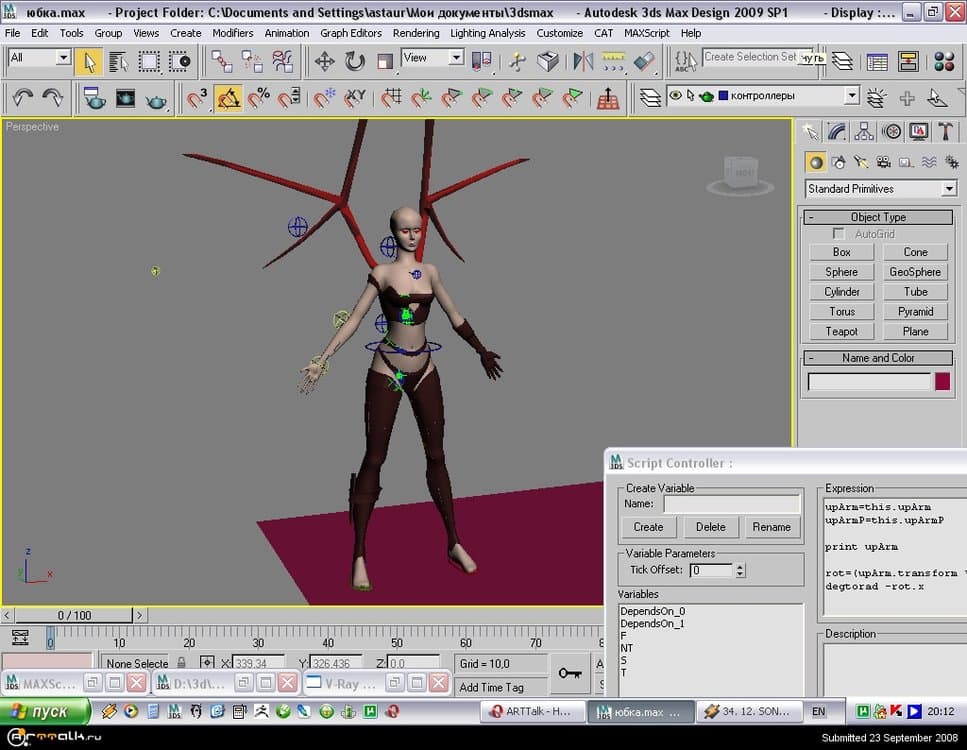Open the Schematic View icon
The height and width of the screenshot is (750, 967).
click(908, 62)
